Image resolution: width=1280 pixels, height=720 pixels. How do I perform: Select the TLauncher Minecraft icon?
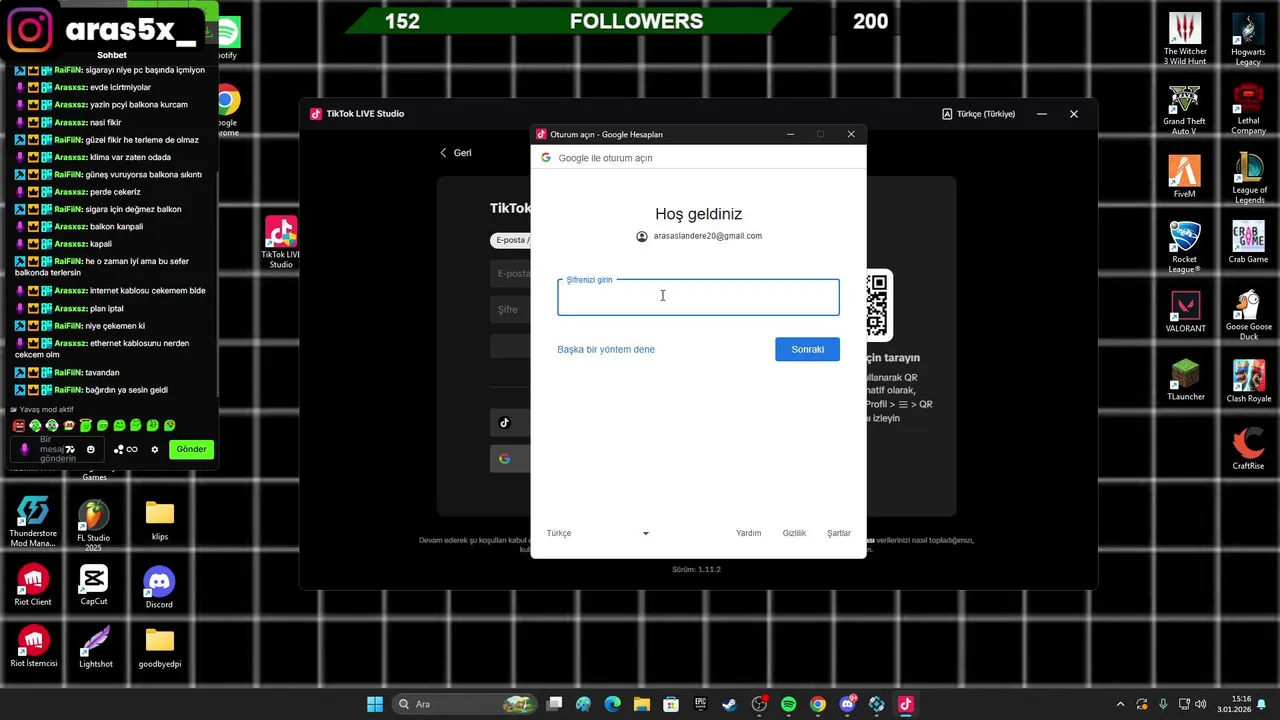(x=1185, y=380)
